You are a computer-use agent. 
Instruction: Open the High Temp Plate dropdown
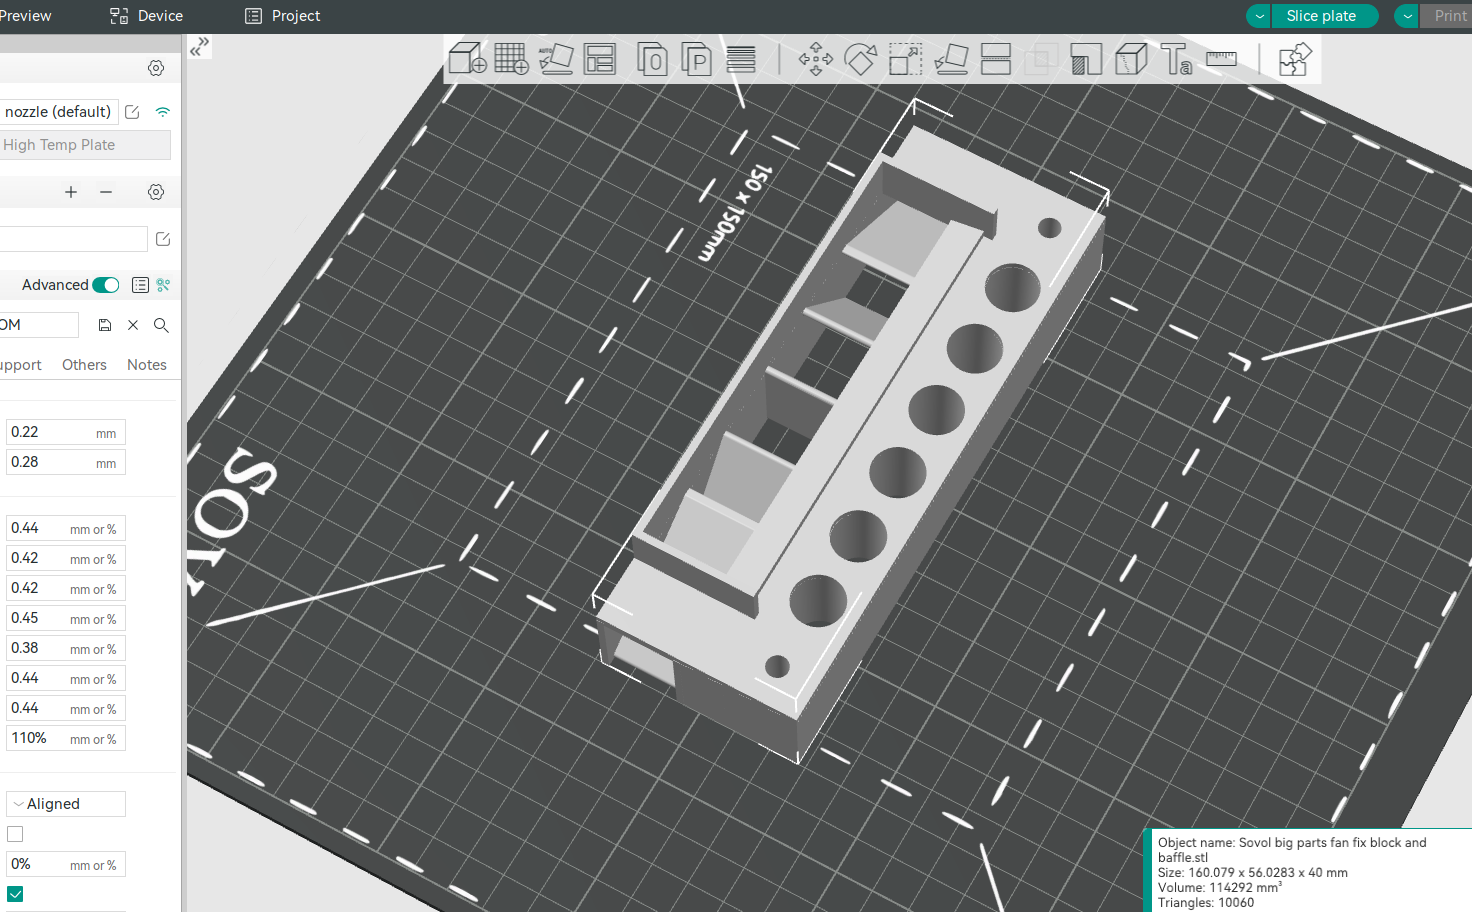pos(84,145)
